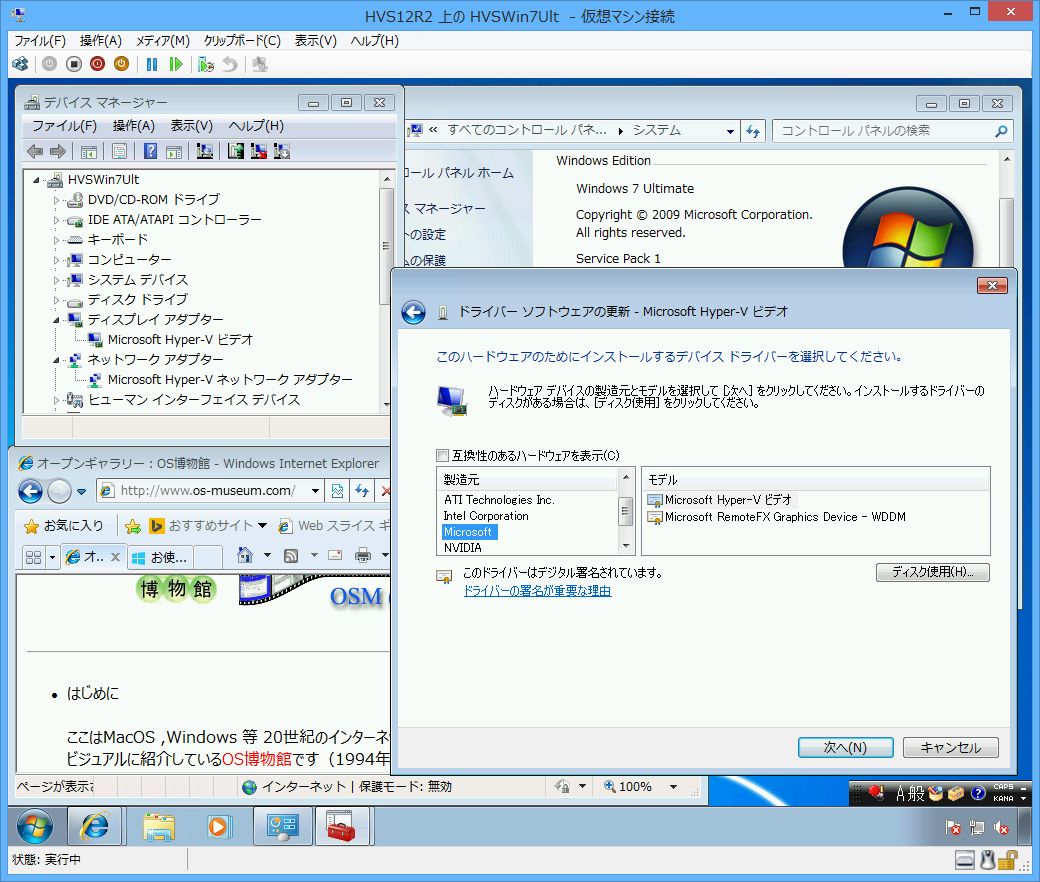Image resolution: width=1040 pixels, height=882 pixels.
Task: Open IE address bar dropdown arrow
Action: click(x=316, y=491)
